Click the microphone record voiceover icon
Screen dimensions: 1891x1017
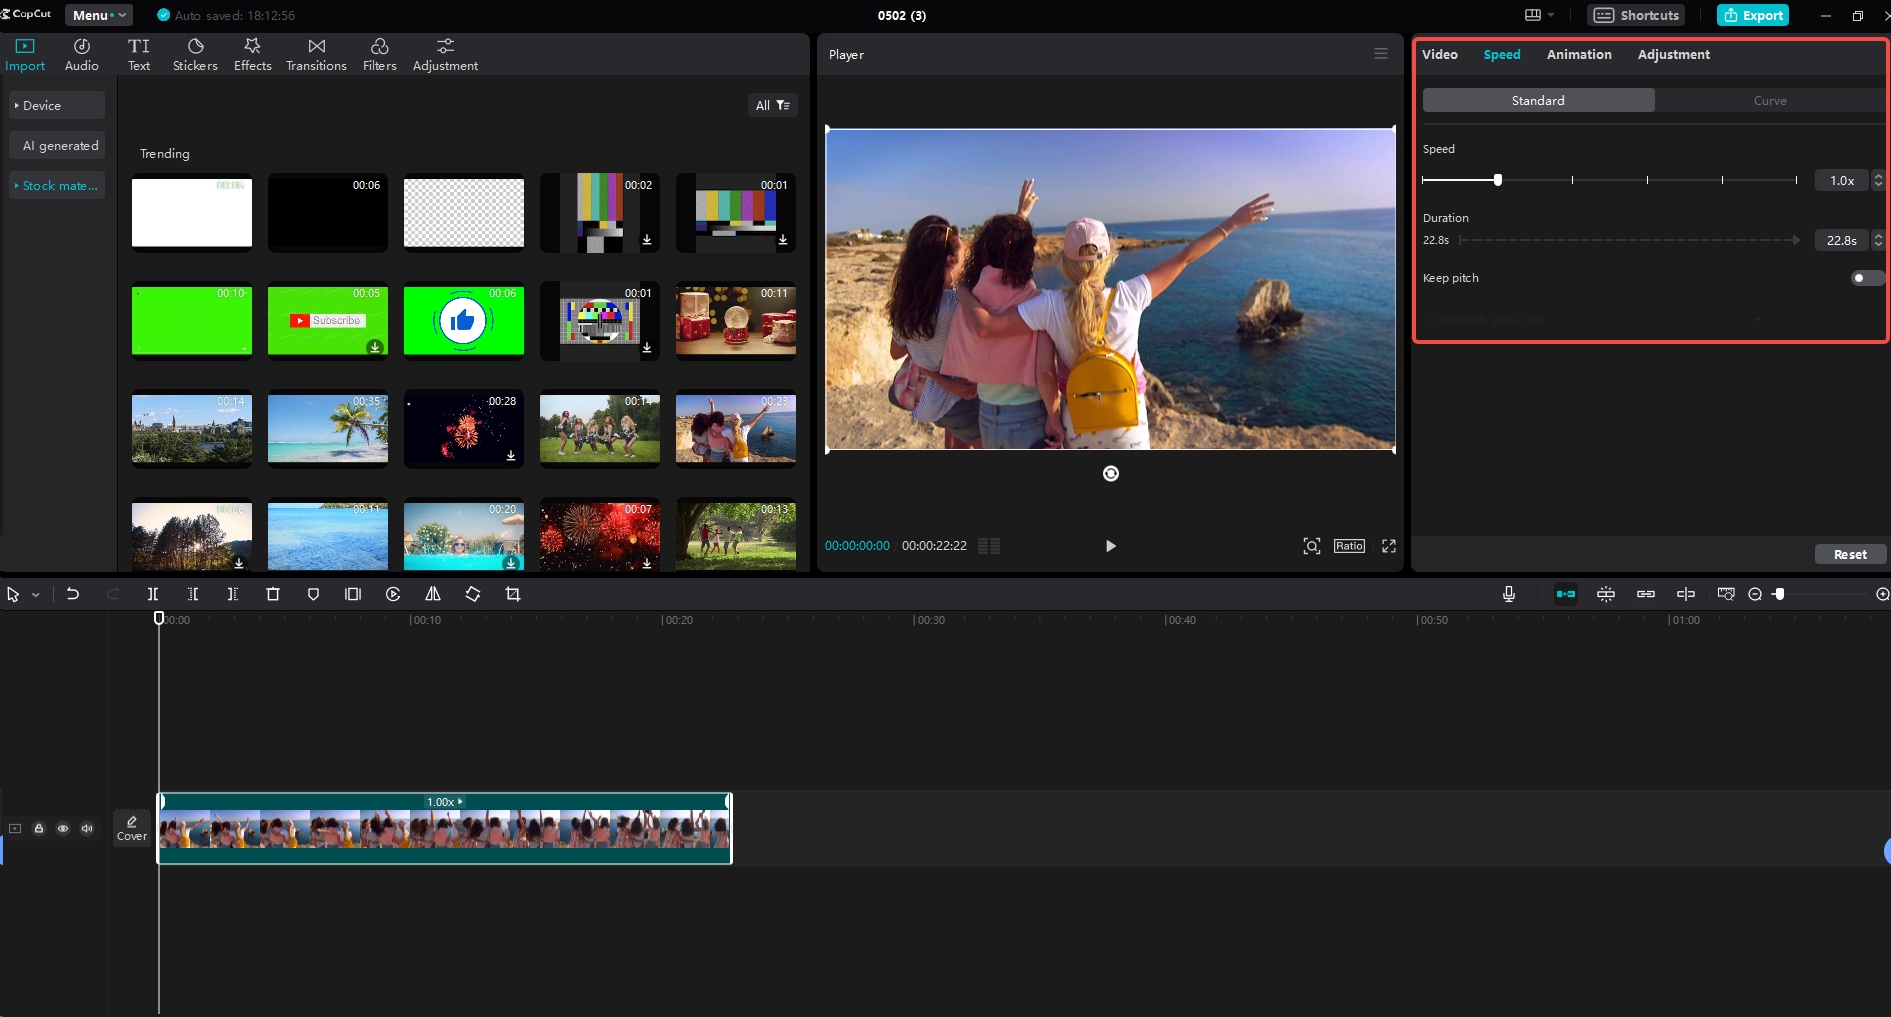tap(1509, 594)
